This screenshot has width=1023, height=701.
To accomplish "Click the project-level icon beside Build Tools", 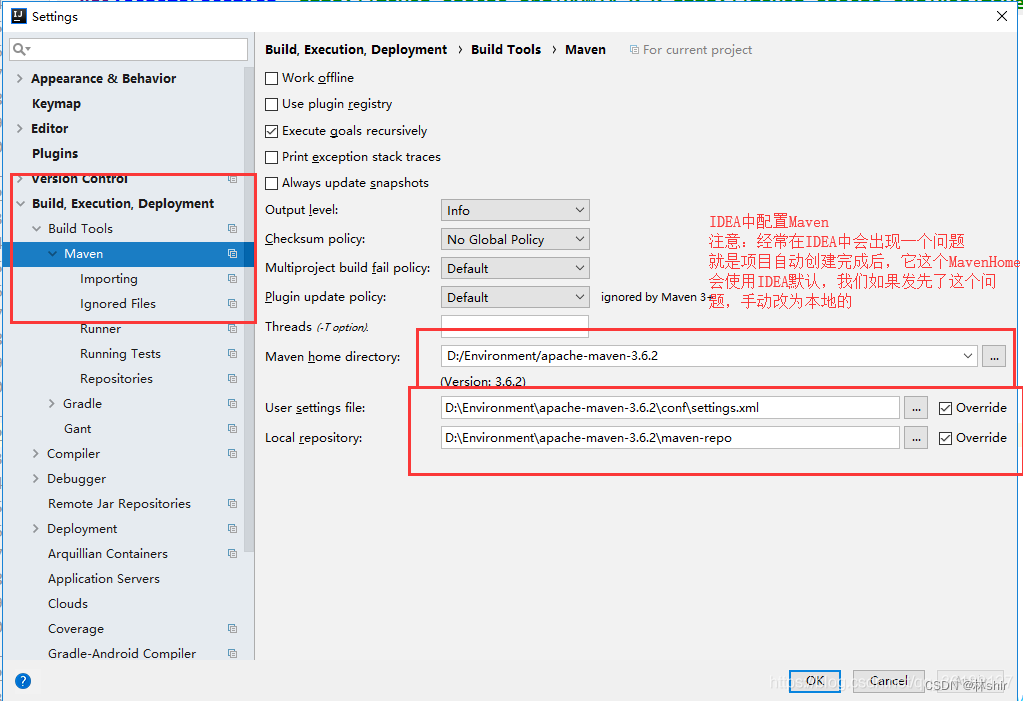I will point(232,228).
